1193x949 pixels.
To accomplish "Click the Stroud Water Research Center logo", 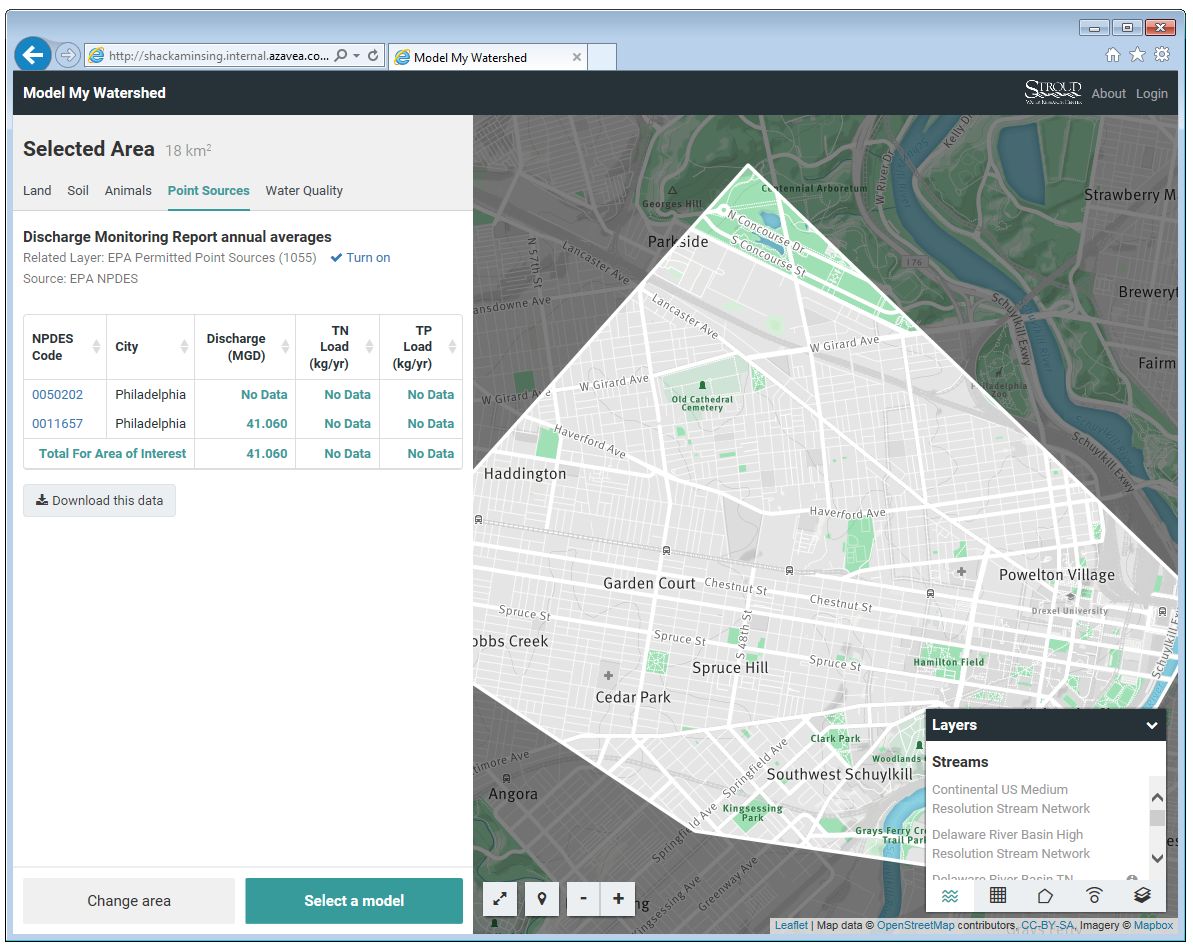I will (x=1053, y=92).
